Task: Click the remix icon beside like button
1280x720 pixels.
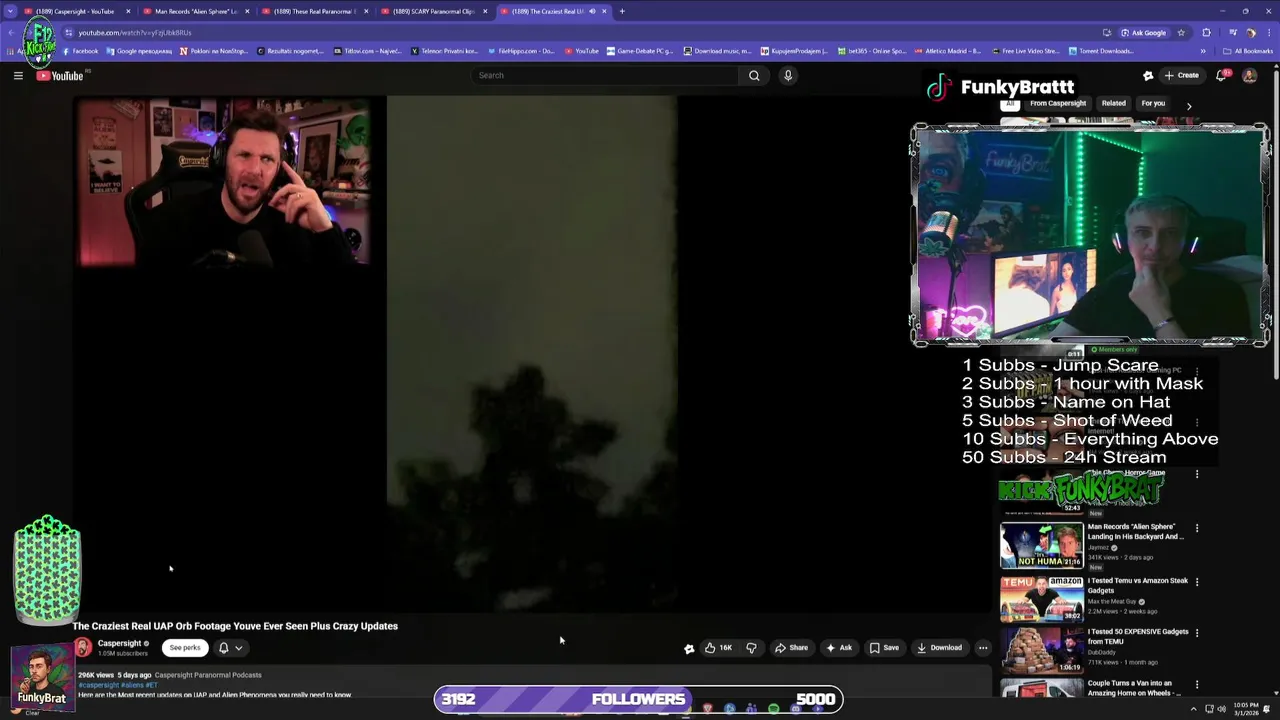Action: click(688, 648)
